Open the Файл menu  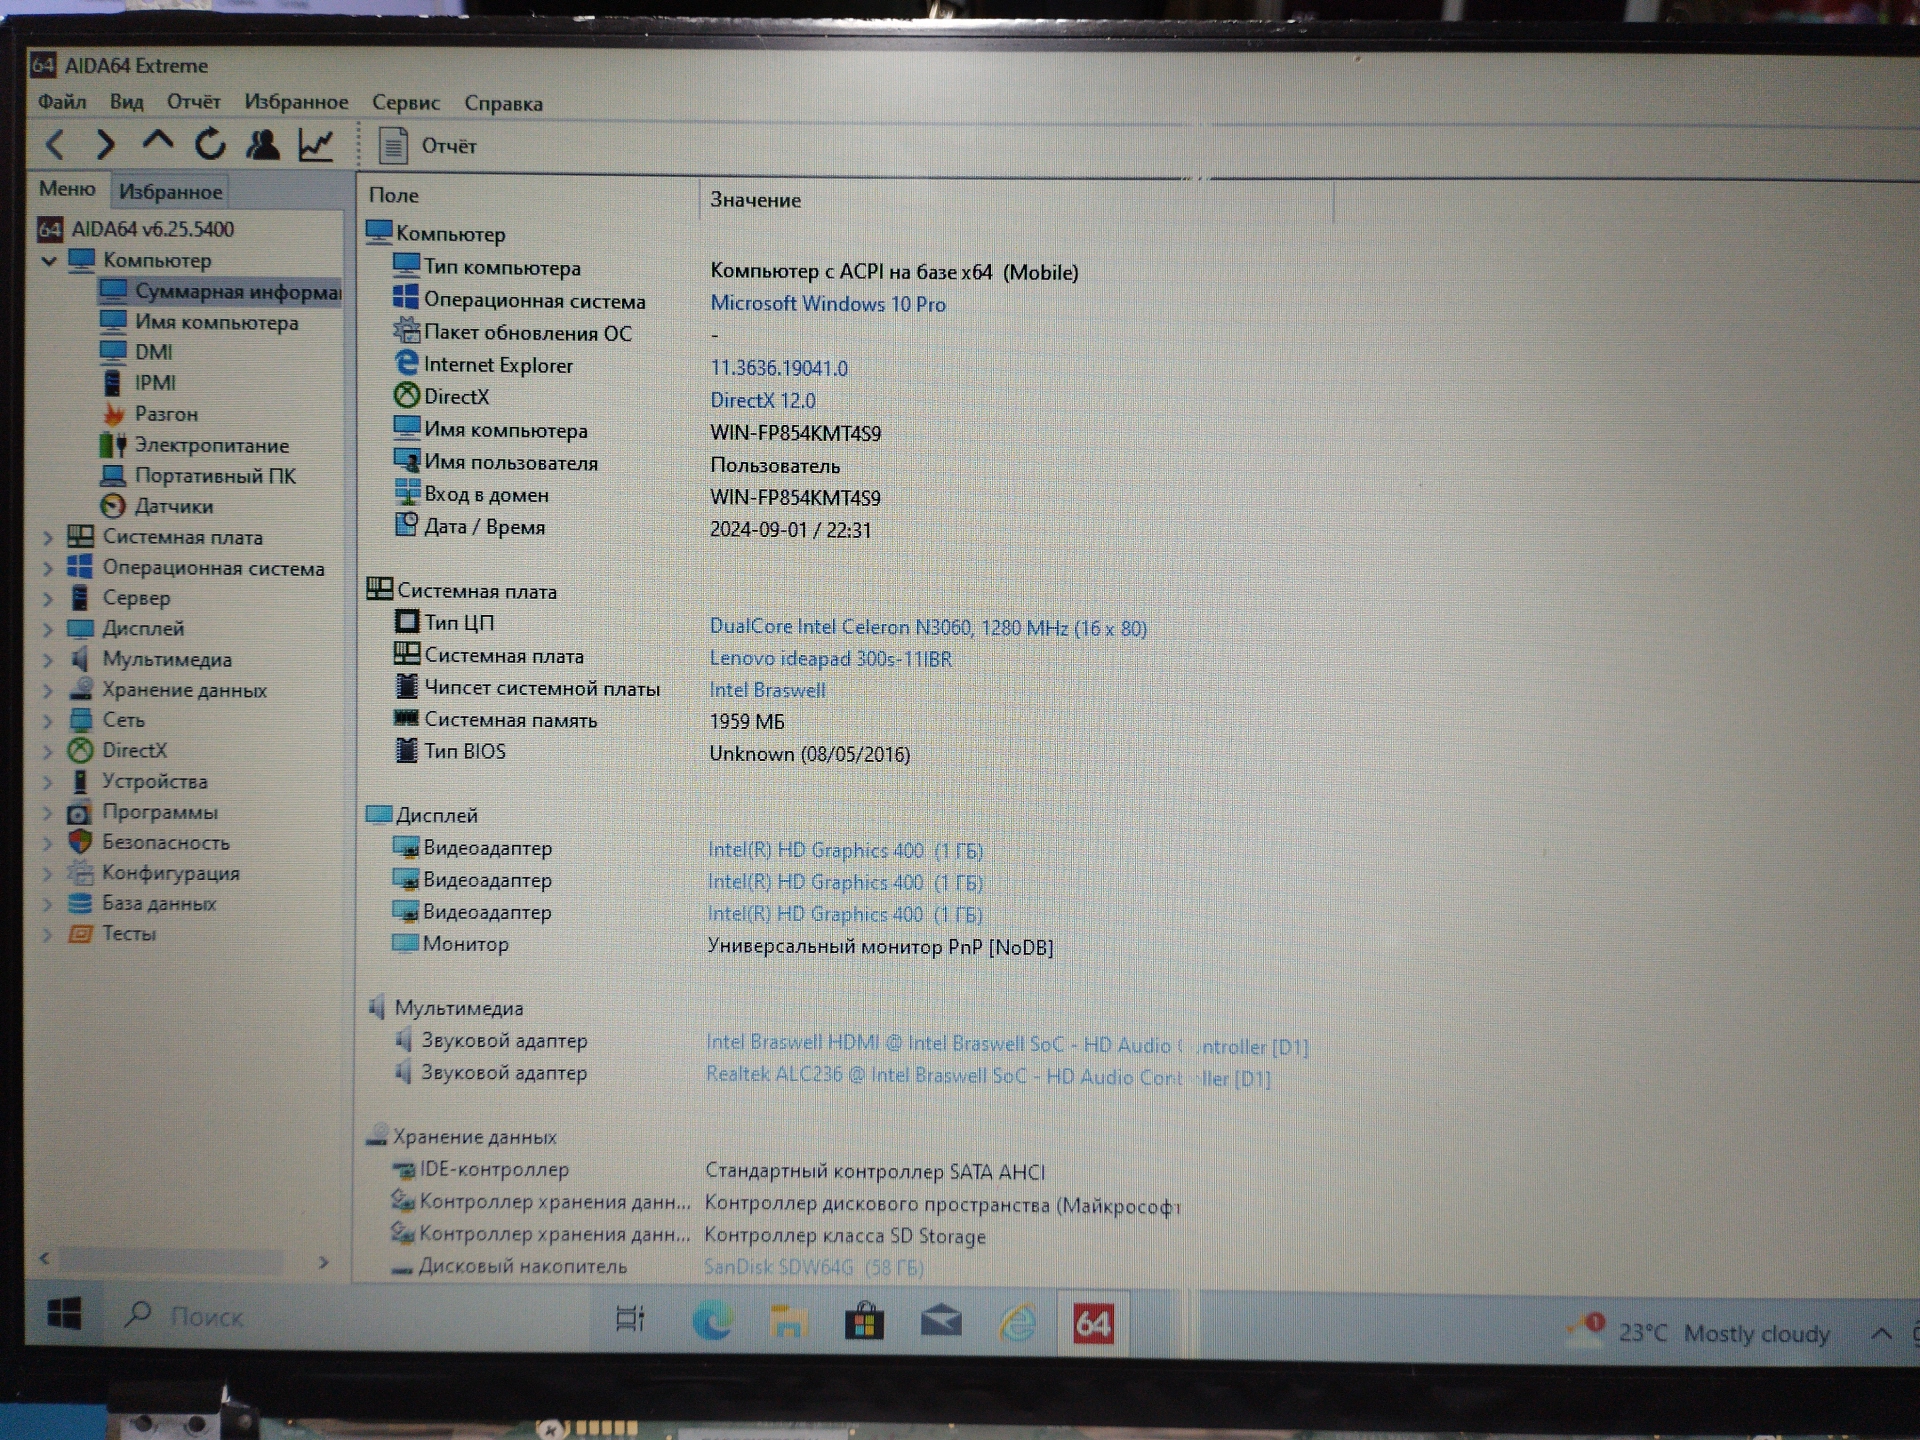coord(62,102)
